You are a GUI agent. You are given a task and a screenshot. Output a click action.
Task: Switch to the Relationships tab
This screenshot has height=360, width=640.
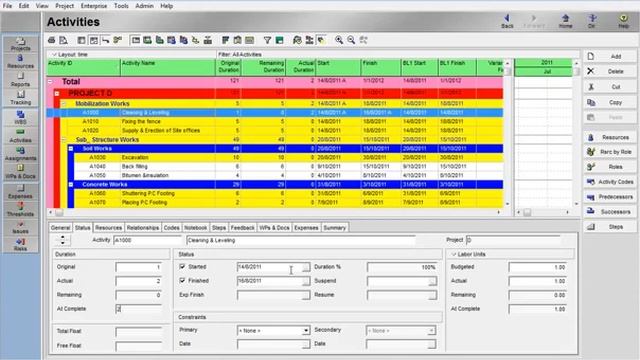pyautogui.click(x=143, y=228)
